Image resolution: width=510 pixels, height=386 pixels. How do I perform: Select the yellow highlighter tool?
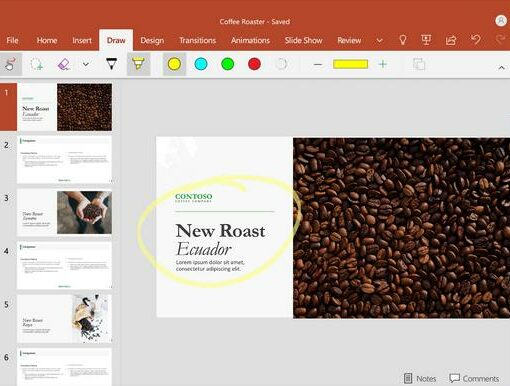tap(138, 64)
